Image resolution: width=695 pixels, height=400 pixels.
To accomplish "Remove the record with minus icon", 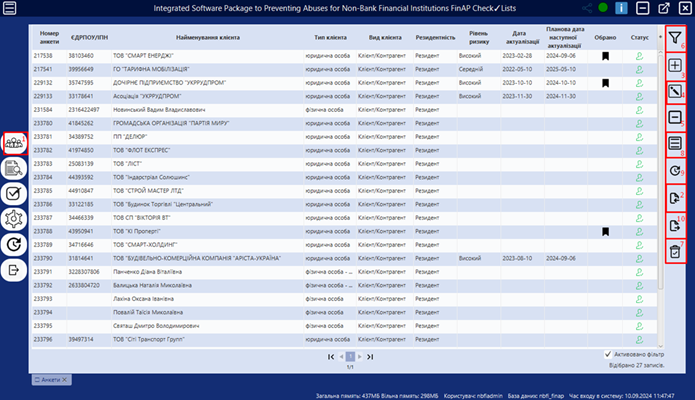I will tap(675, 118).
